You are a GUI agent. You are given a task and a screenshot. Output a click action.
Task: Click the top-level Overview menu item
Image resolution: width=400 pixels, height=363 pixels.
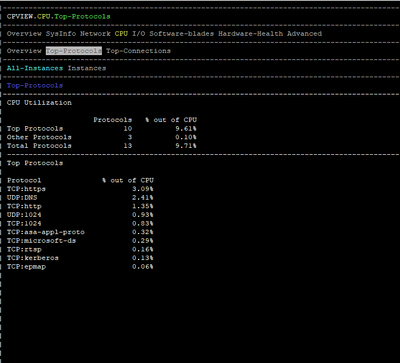click(24, 34)
